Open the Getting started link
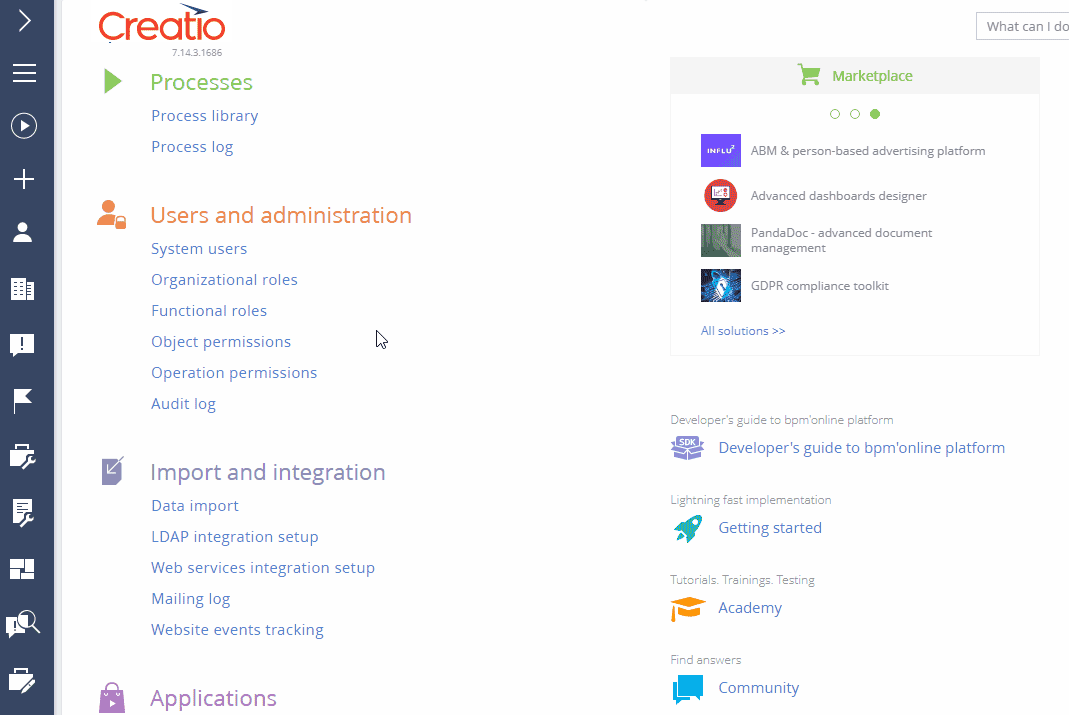Screen dimensions: 1069x715 770,528
